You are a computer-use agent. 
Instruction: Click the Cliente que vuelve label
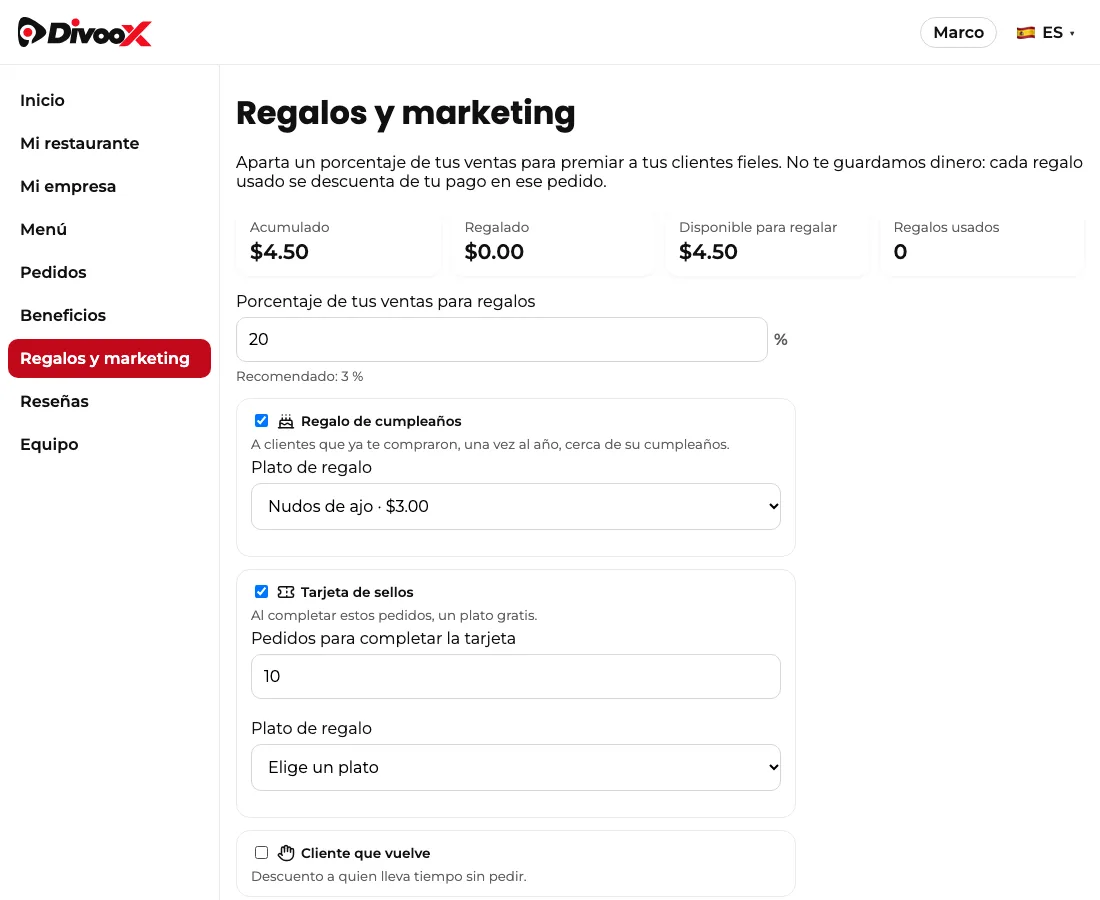[365, 853]
